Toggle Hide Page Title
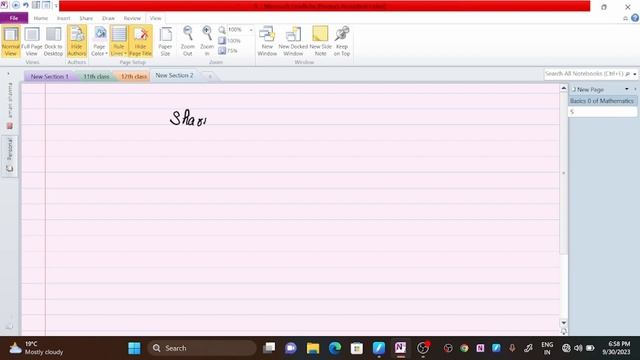Screen dimensions: 640x360 (x=140, y=41)
